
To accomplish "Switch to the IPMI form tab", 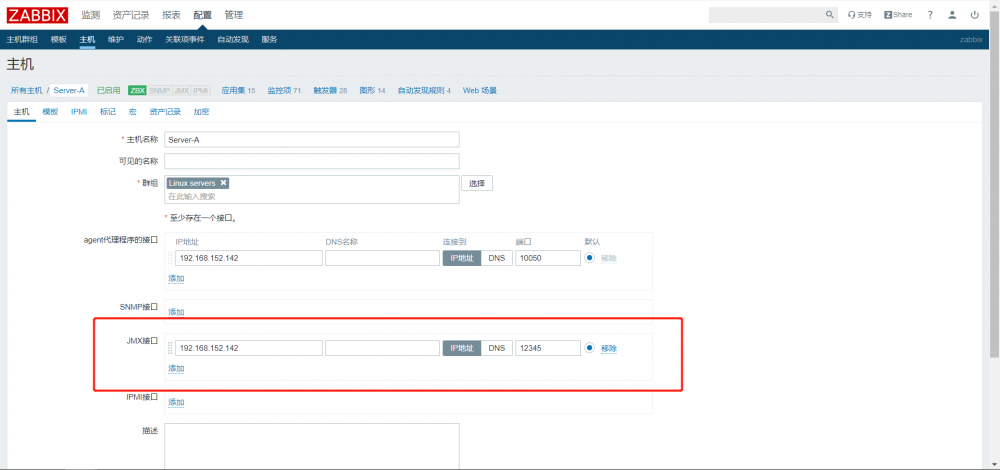I will click(x=79, y=112).
